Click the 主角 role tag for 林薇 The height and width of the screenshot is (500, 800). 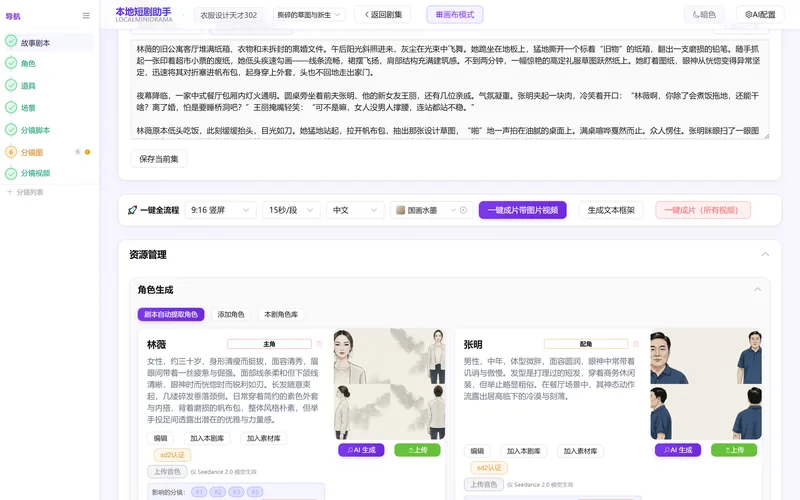coord(269,344)
